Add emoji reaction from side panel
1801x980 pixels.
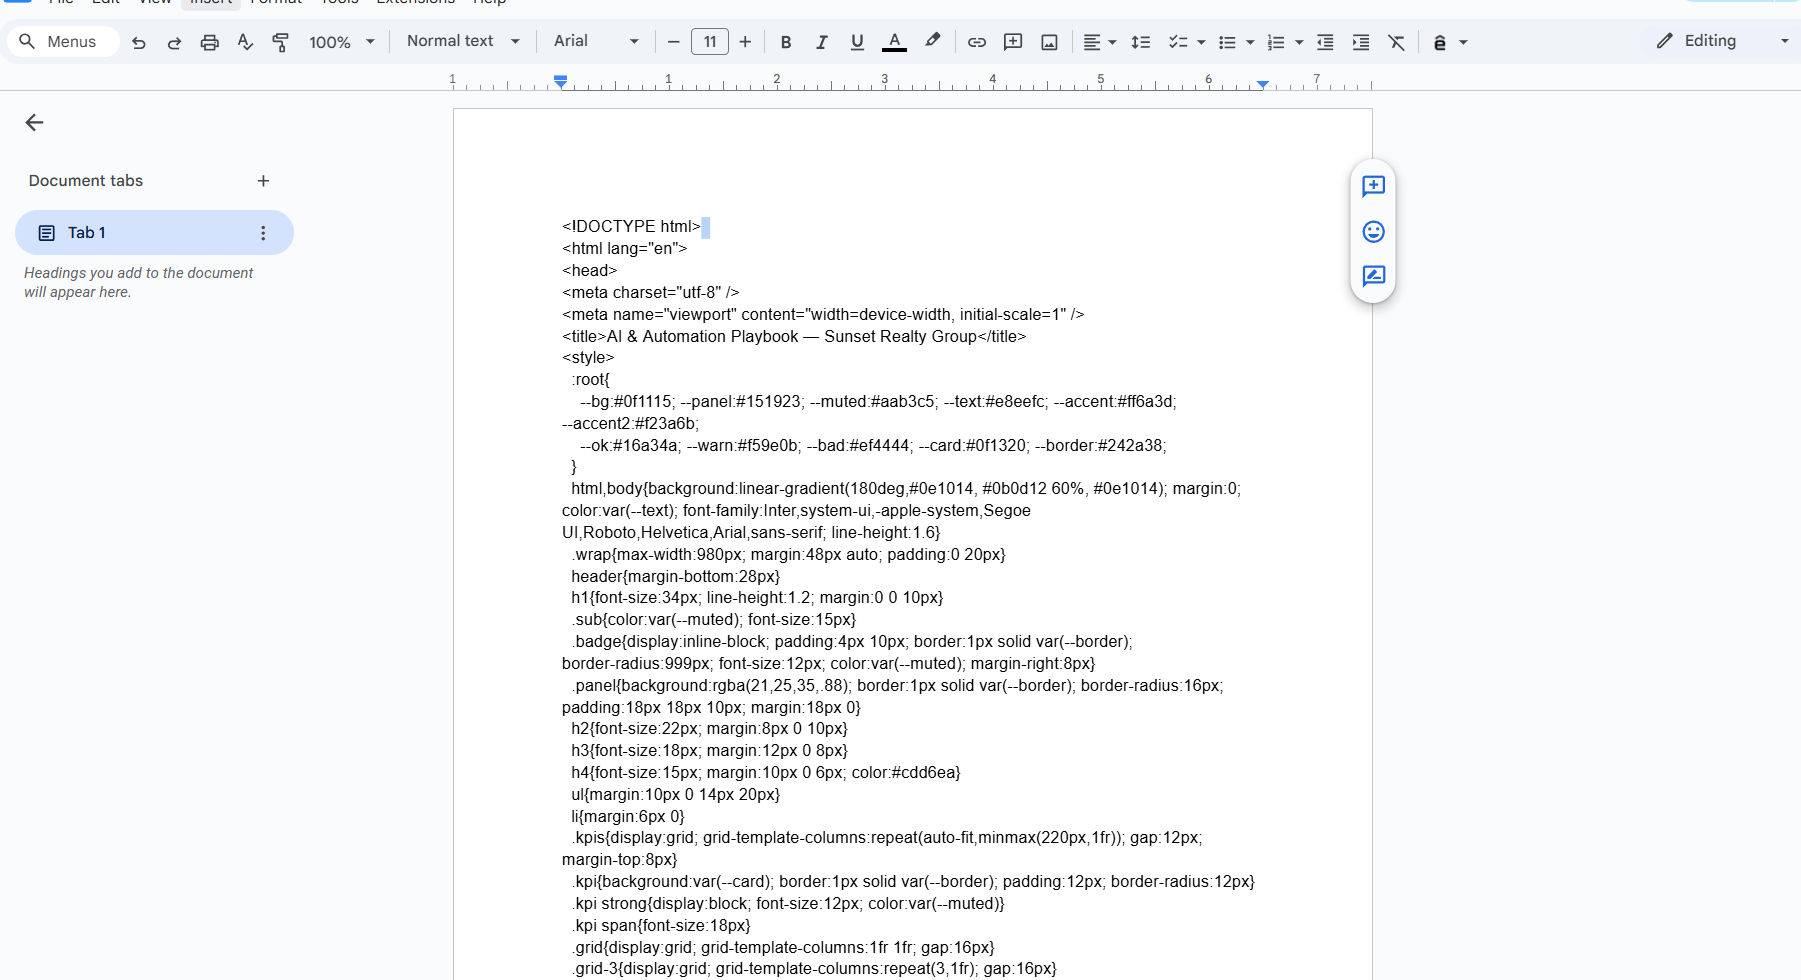pos(1373,232)
